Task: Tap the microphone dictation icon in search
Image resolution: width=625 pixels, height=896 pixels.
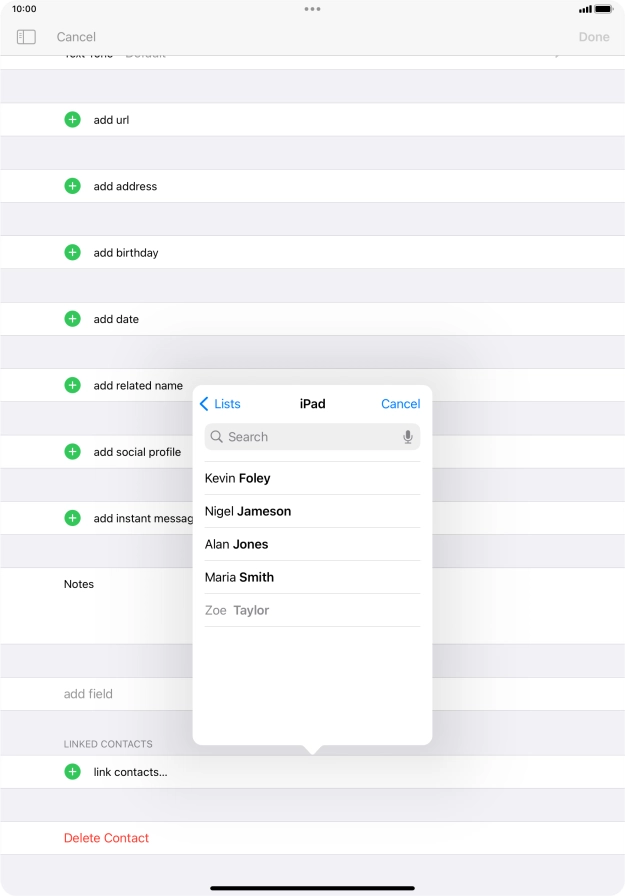Action: 408,437
